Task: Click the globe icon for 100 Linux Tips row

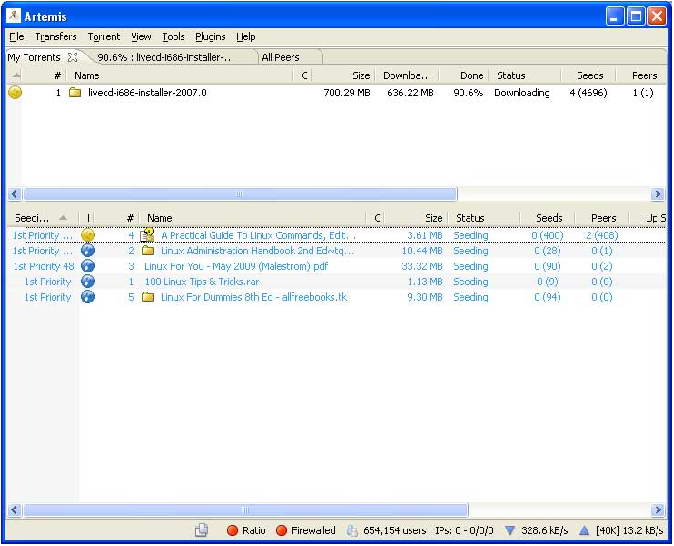Action: [88, 282]
